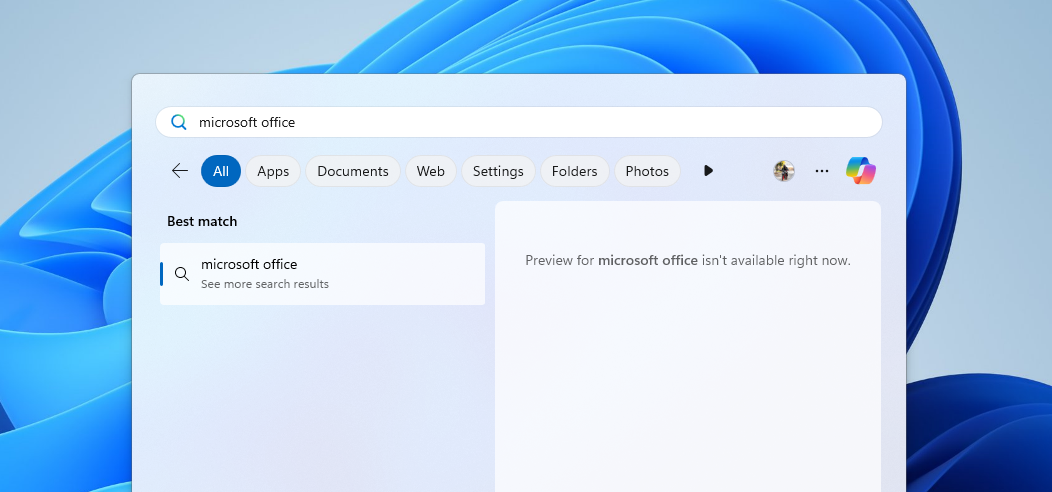Click the search icon beside best match result

[182, 274]
